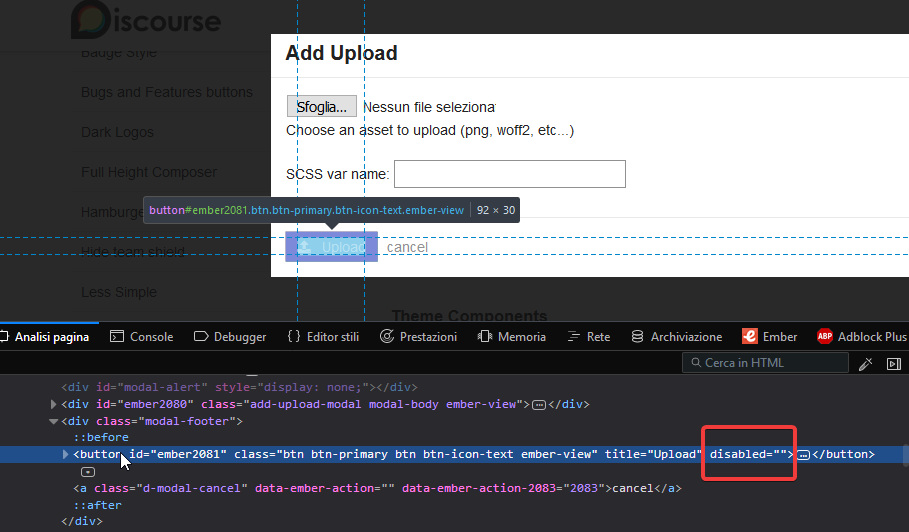Expand the ember2081 button node
The image size is (909, 532).
(66, 454)
